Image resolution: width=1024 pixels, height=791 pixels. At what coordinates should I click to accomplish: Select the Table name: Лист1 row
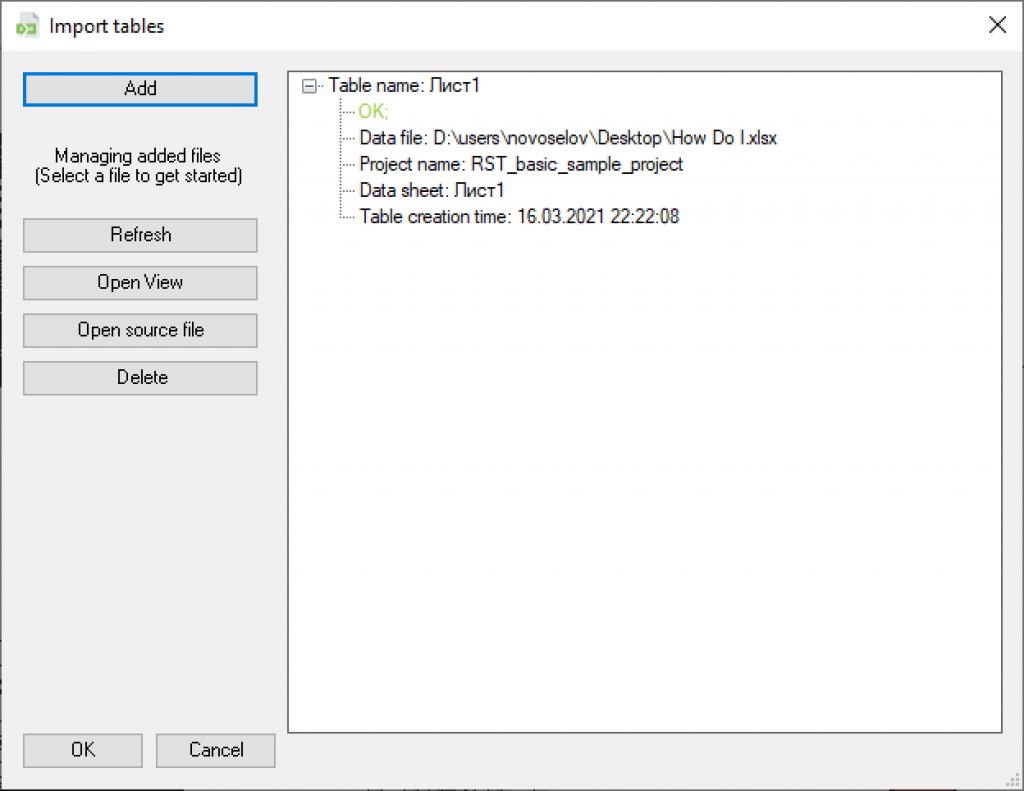(404, 86)
